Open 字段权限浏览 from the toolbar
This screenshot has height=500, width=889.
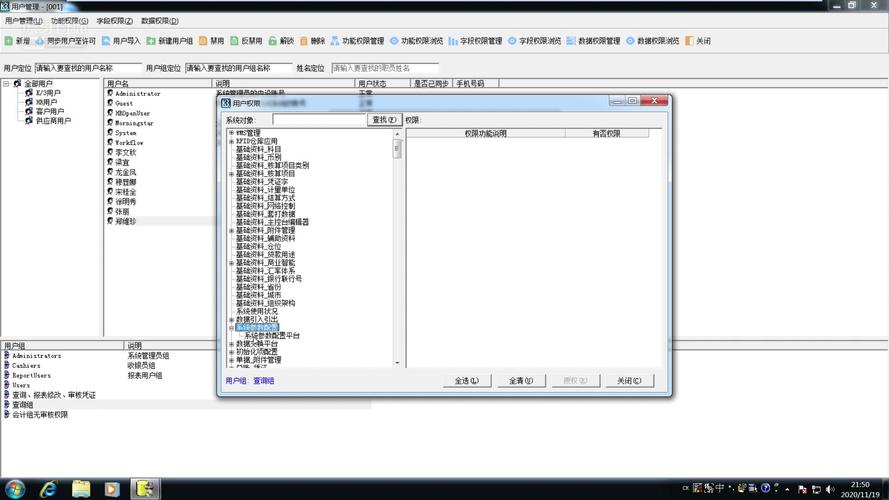535,41
